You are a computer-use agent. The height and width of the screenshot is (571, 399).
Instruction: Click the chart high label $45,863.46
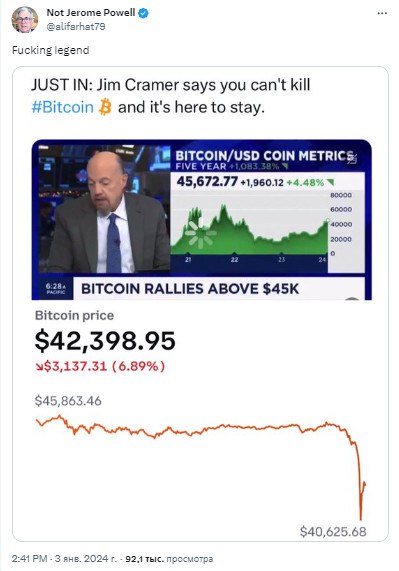pos(68,401)
